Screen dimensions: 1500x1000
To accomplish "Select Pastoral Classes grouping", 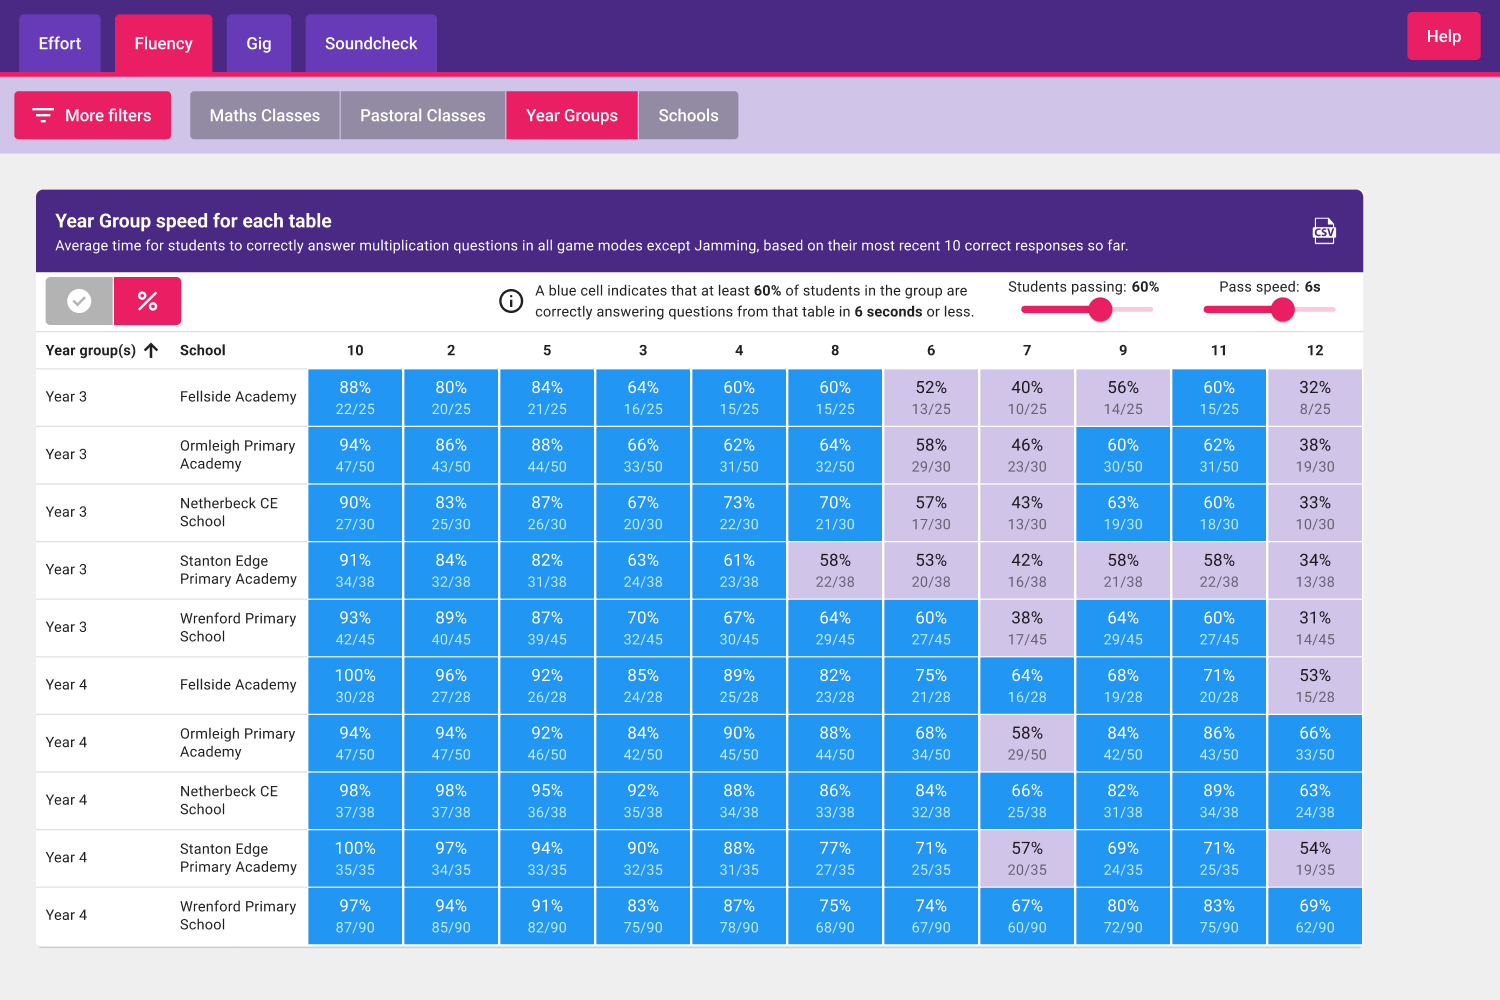I will (x=422, y=115).
